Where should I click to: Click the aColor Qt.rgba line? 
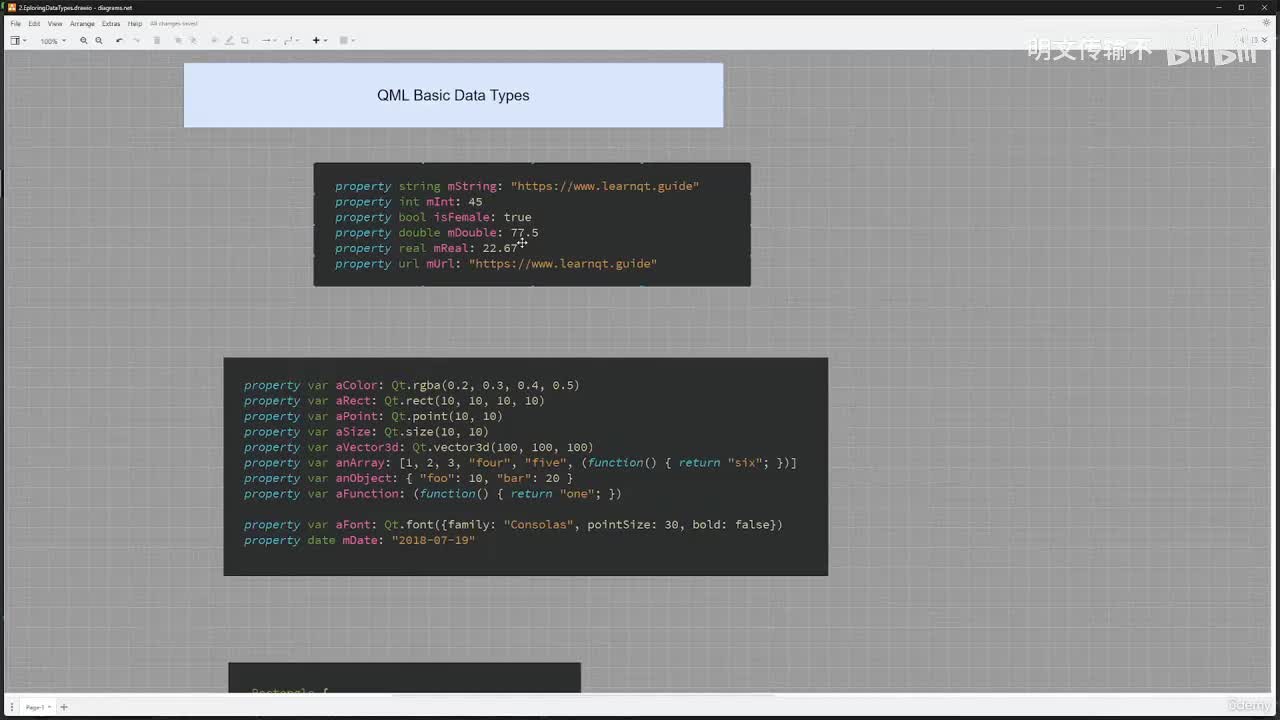click(412, 385)
